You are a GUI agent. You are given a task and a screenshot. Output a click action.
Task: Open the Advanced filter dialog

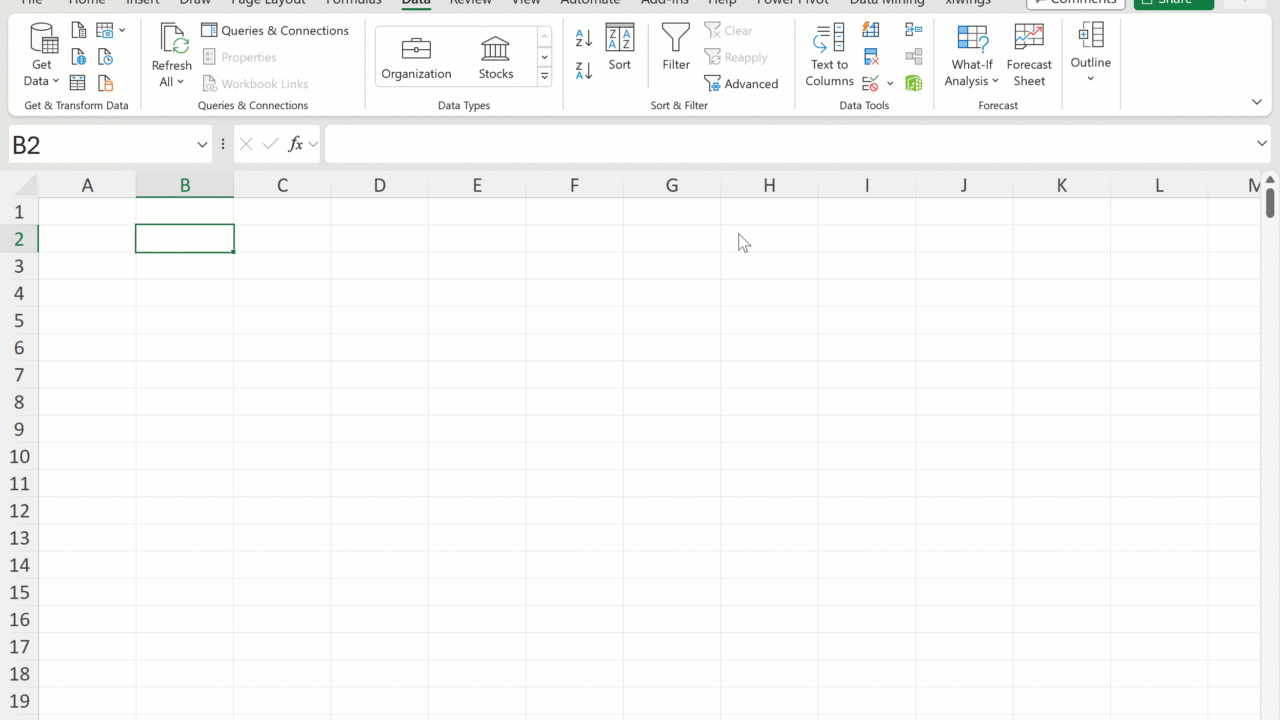click(741, 84)
